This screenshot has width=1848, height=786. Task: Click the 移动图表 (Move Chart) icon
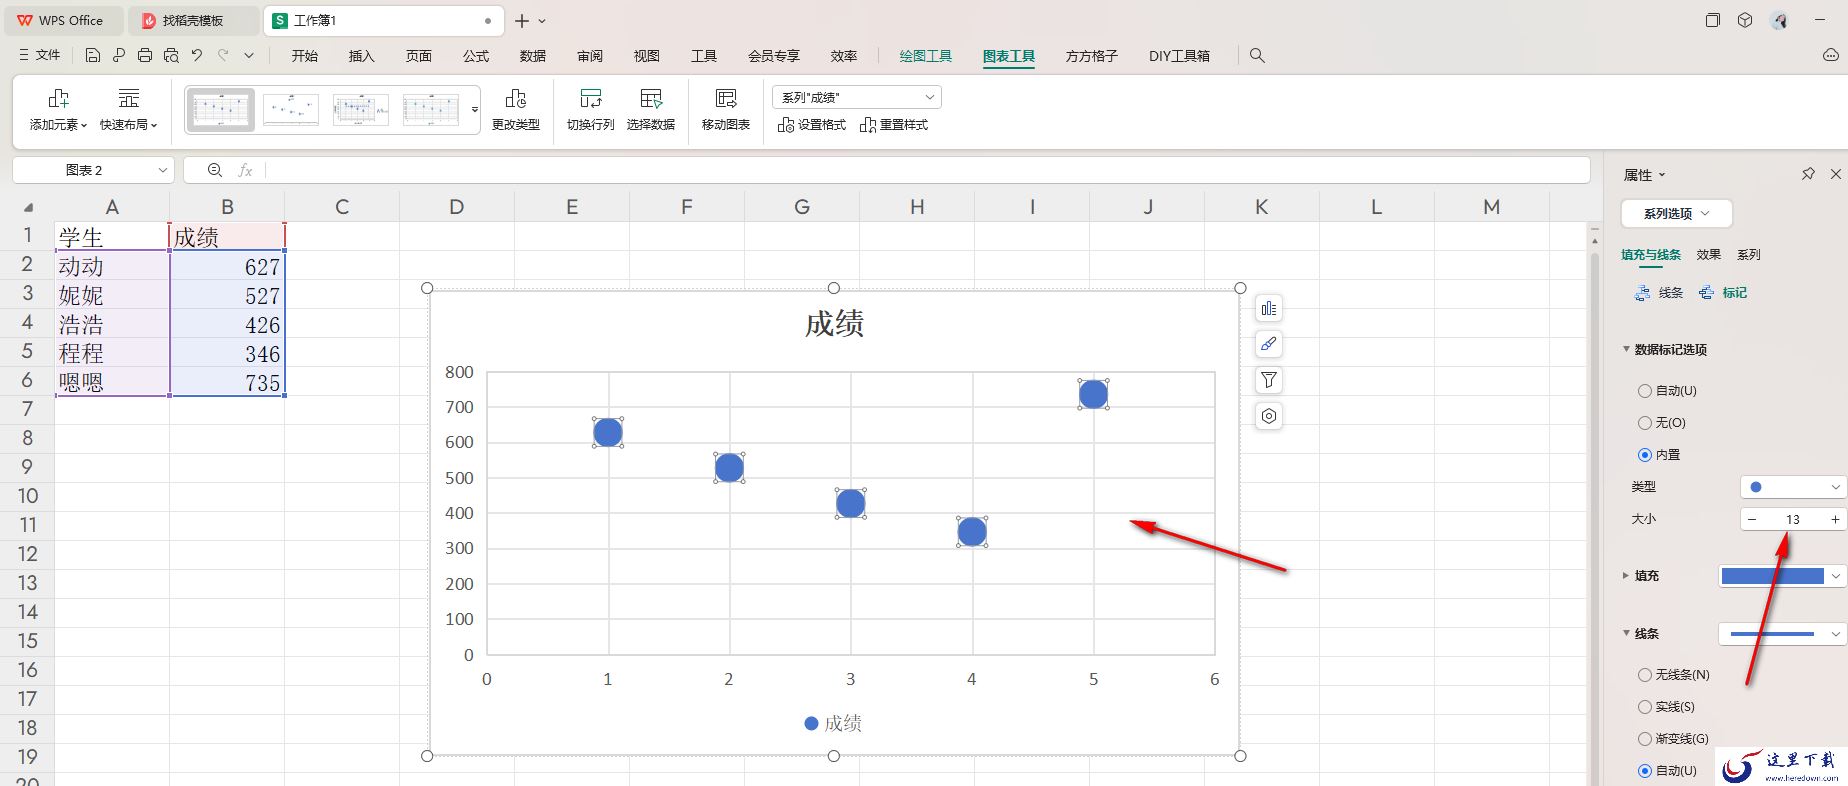click(726, 98)
